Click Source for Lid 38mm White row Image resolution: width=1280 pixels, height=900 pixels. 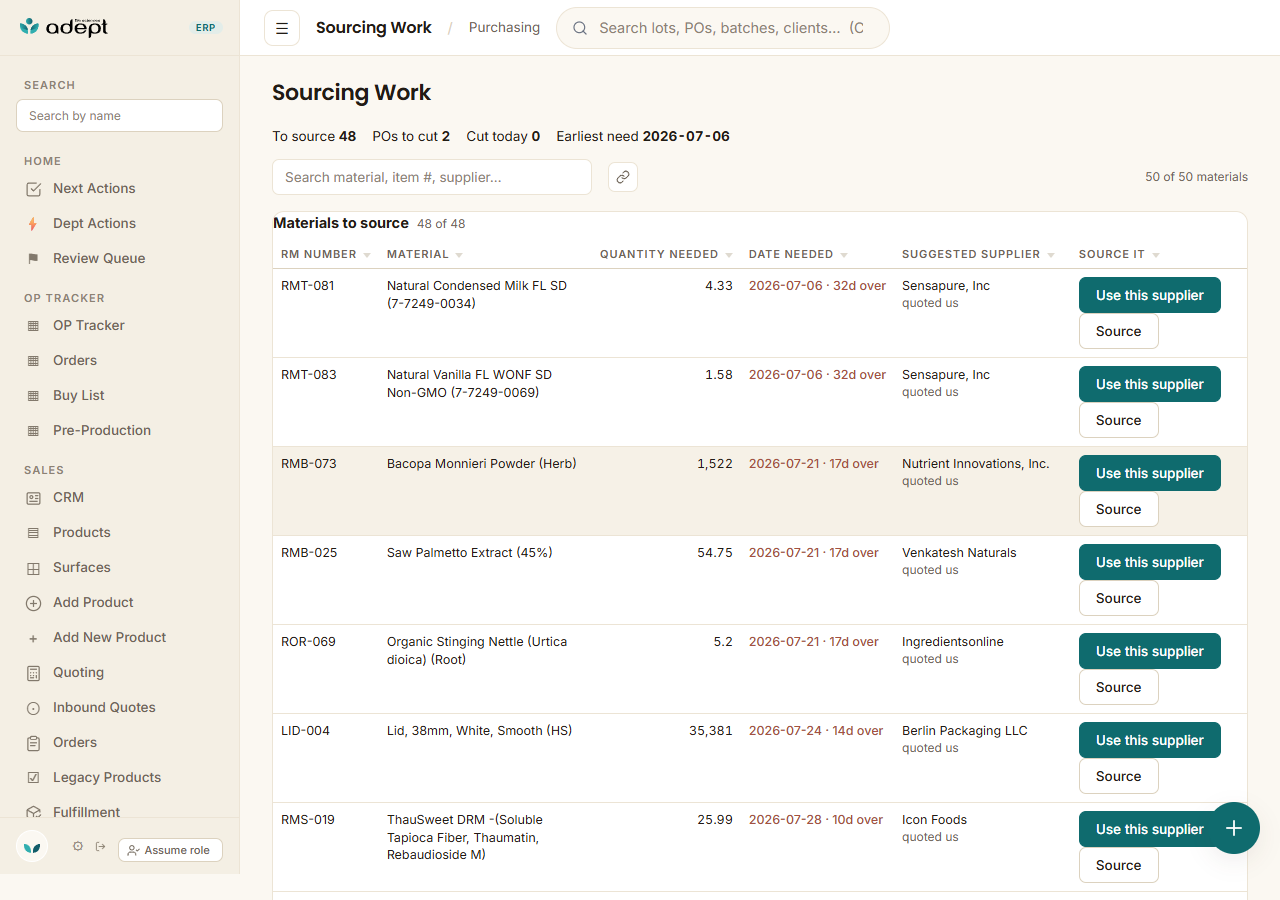point(1118,776)
